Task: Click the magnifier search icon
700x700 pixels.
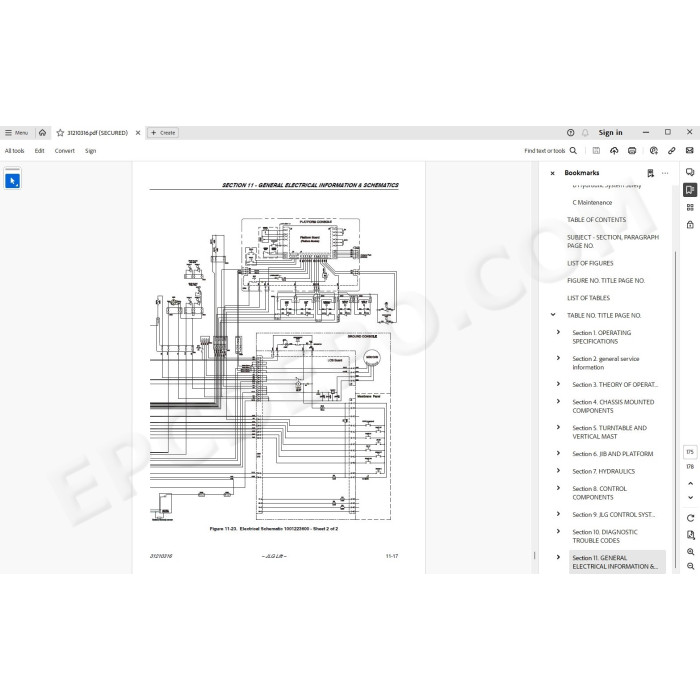Action: tap(573, 151)
